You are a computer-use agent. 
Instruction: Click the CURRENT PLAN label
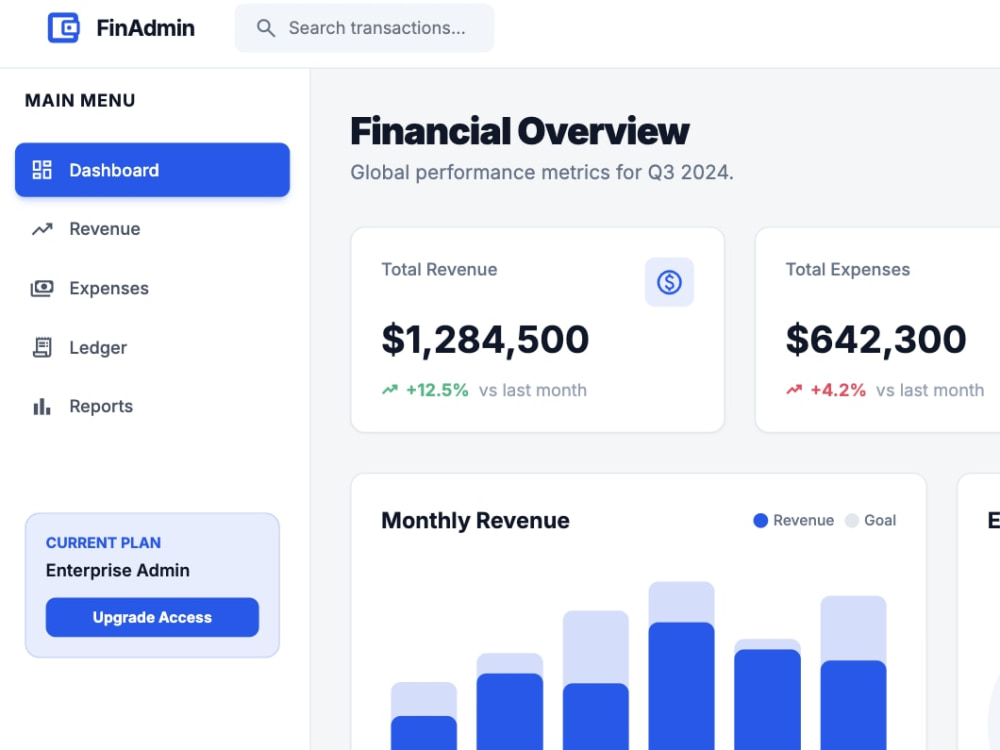(x=103, y=543)
